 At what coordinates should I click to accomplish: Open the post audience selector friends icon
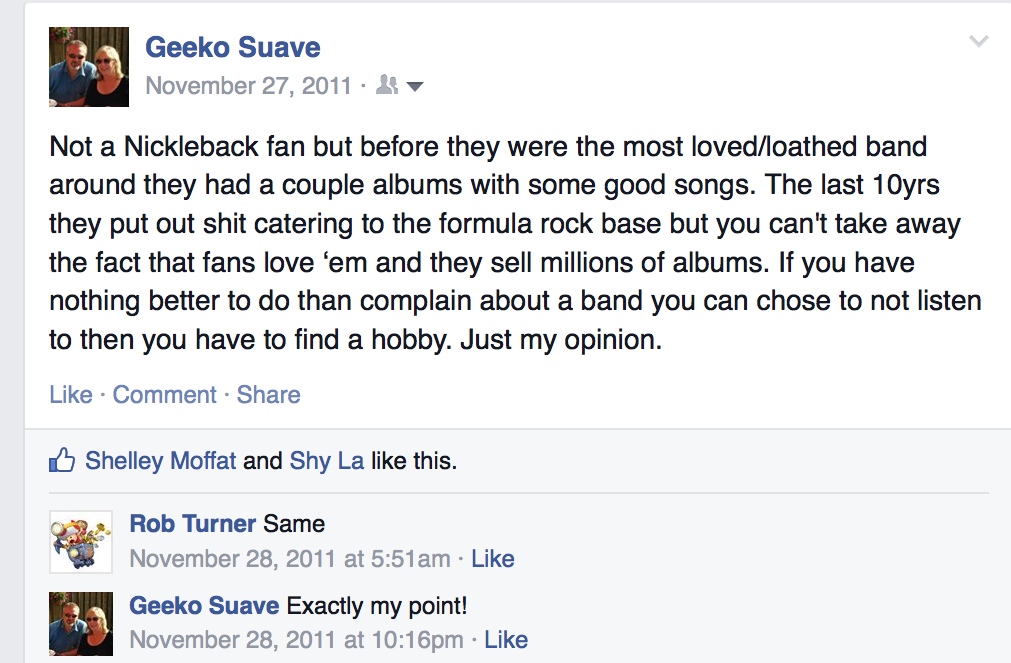point(387,86)
